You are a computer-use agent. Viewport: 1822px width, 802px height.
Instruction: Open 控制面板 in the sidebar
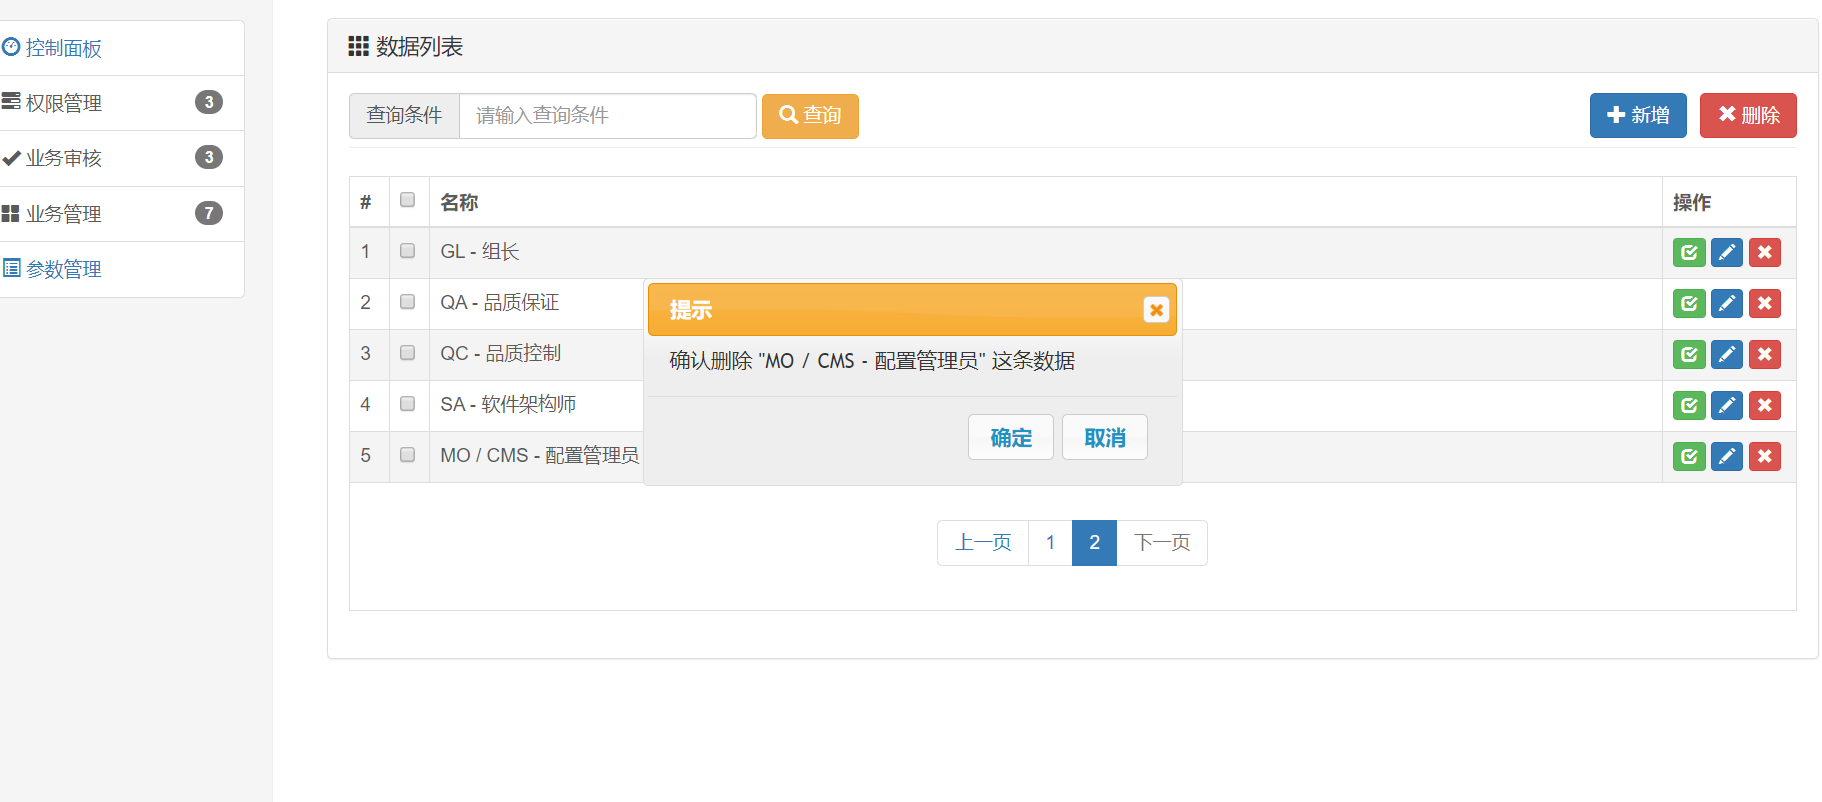122,48
